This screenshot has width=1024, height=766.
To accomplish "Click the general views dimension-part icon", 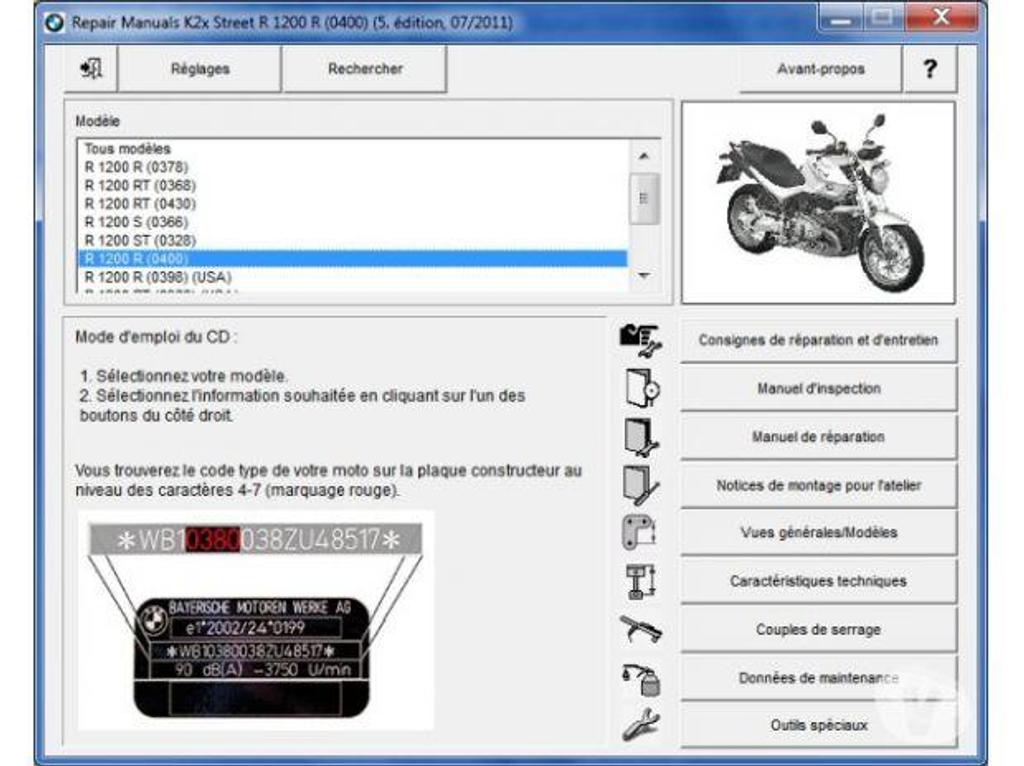I will (639, 532).
